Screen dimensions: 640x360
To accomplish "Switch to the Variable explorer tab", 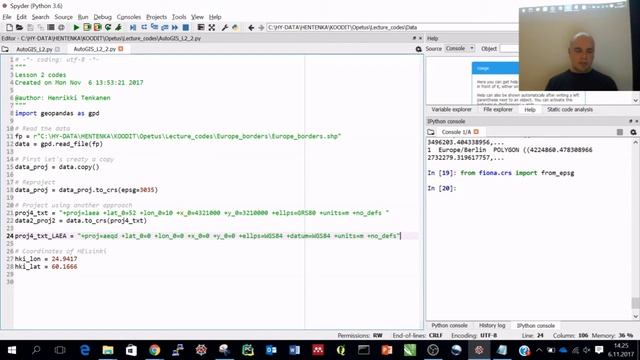I will coord(451,109).
